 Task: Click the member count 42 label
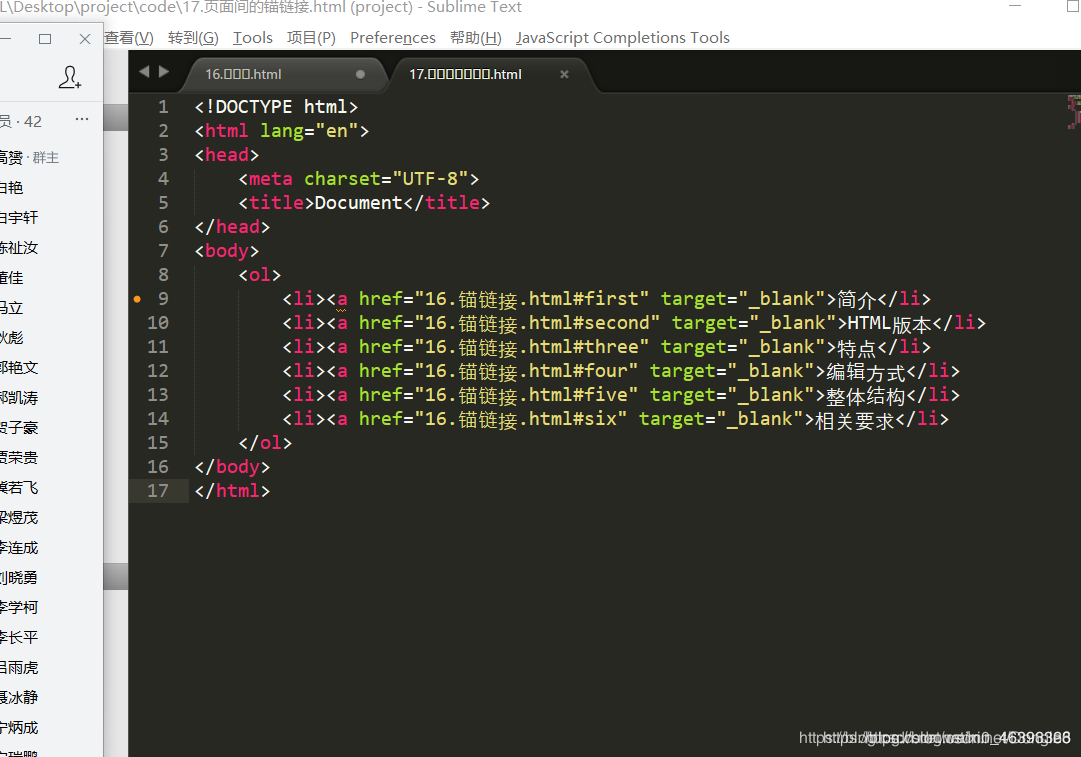pos(21,122)
